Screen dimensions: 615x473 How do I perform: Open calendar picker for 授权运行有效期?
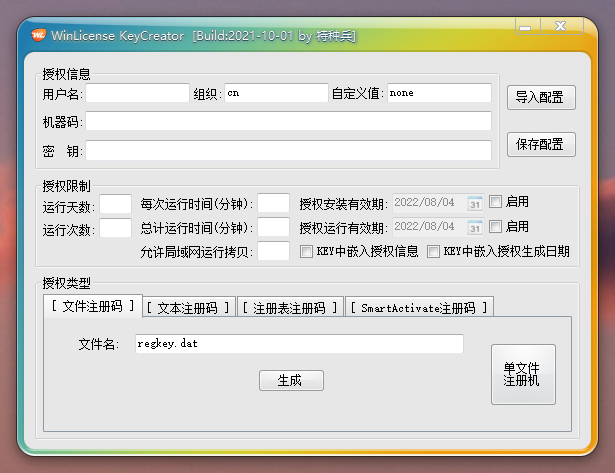coord(475,227)
